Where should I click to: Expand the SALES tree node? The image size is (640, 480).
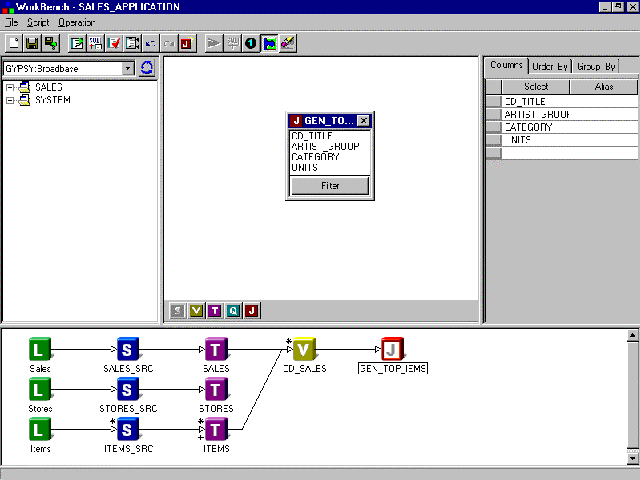10,88
